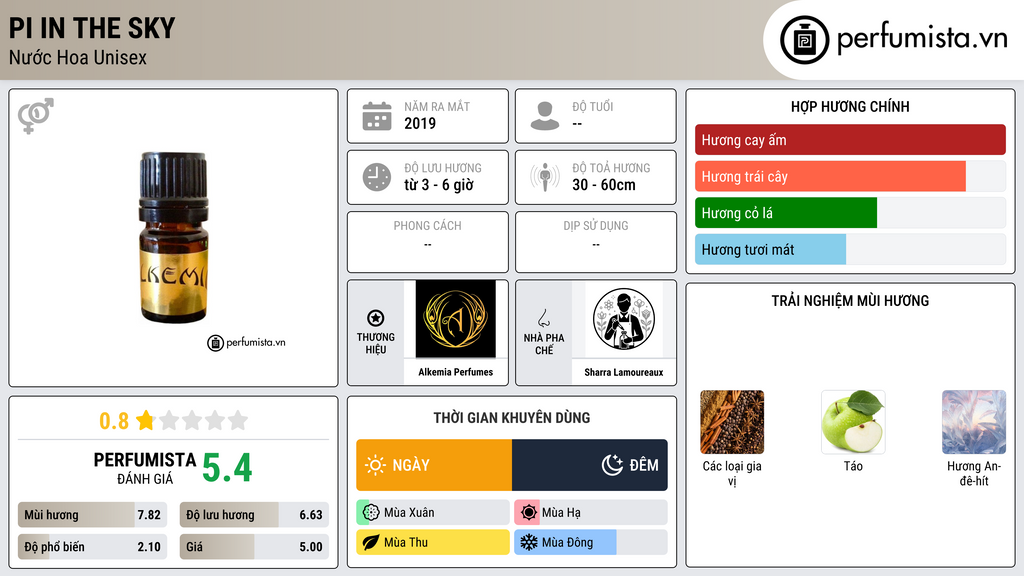Open the Alkemia Perfumes brand link

[x=455, y=372]
